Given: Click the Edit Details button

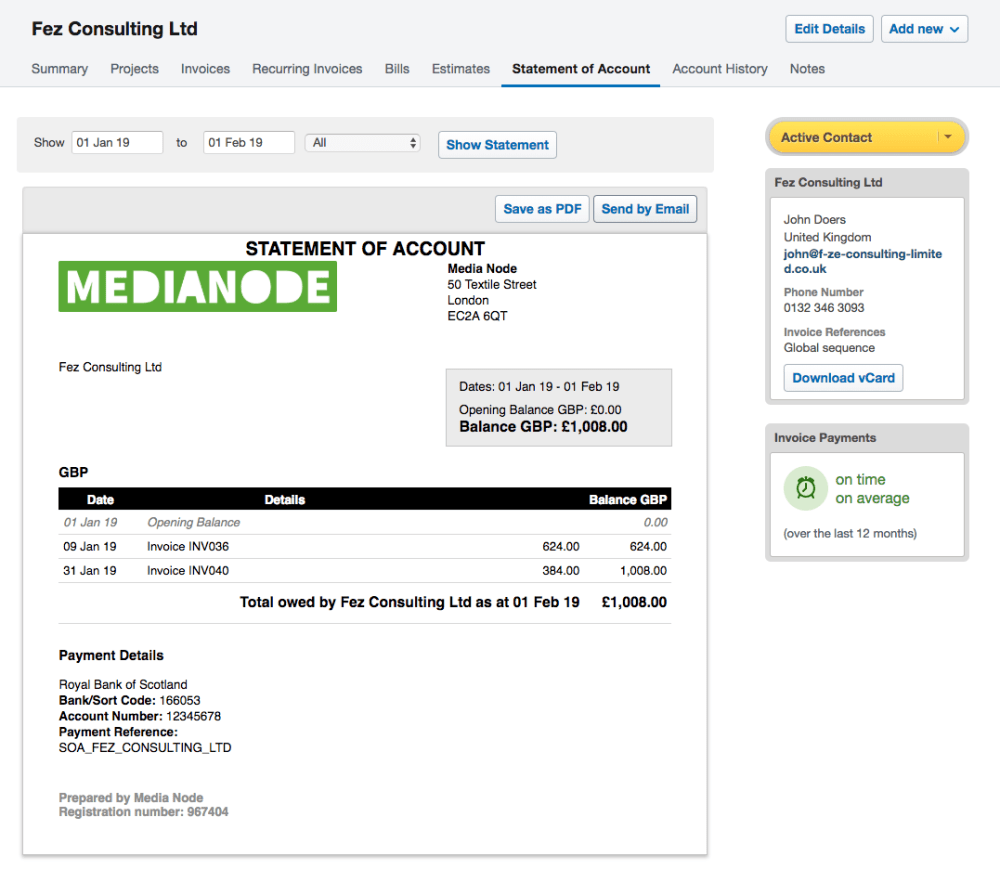Looking at the screenshot, I should click(x=829, y=29).
